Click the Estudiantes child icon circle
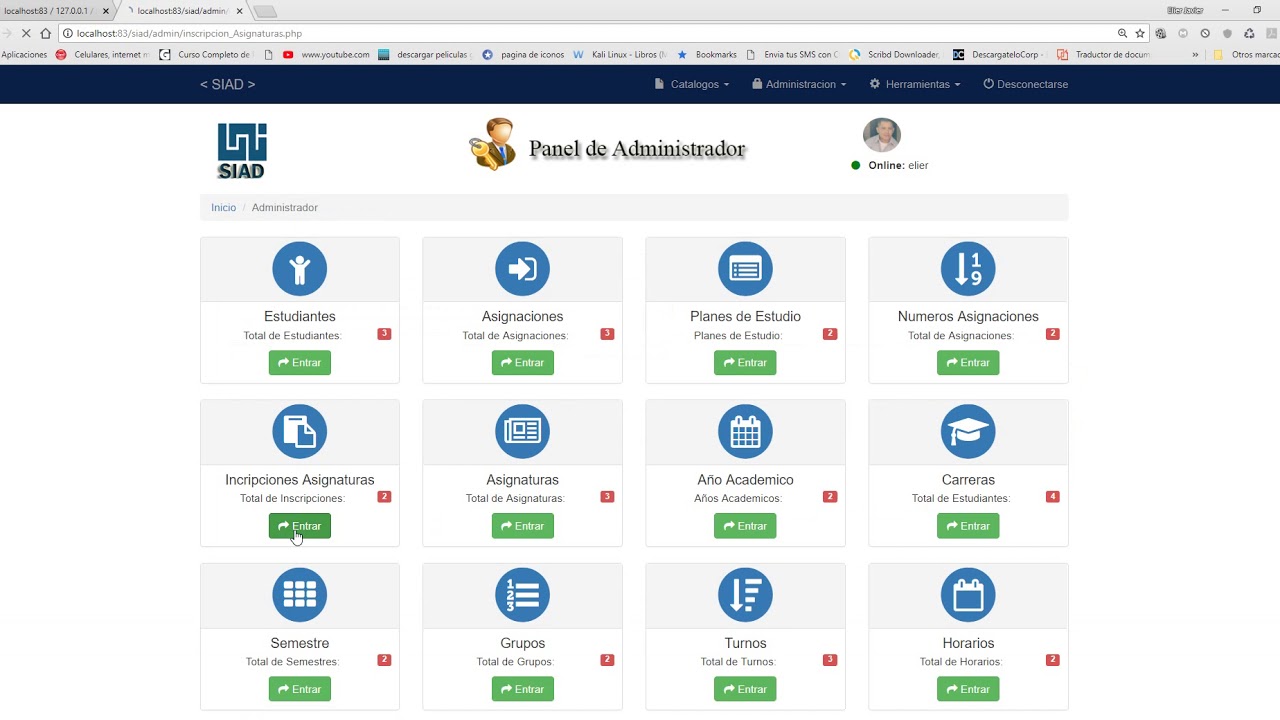 click(299, 269)
